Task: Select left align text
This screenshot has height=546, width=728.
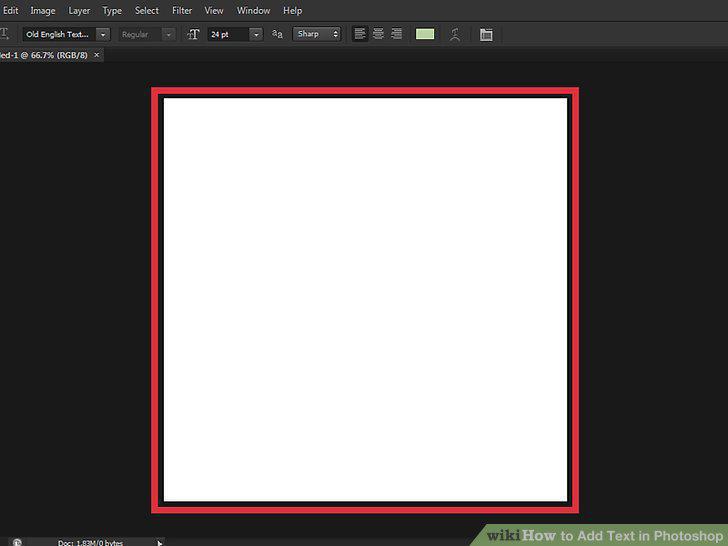Action: coord(360,34)
